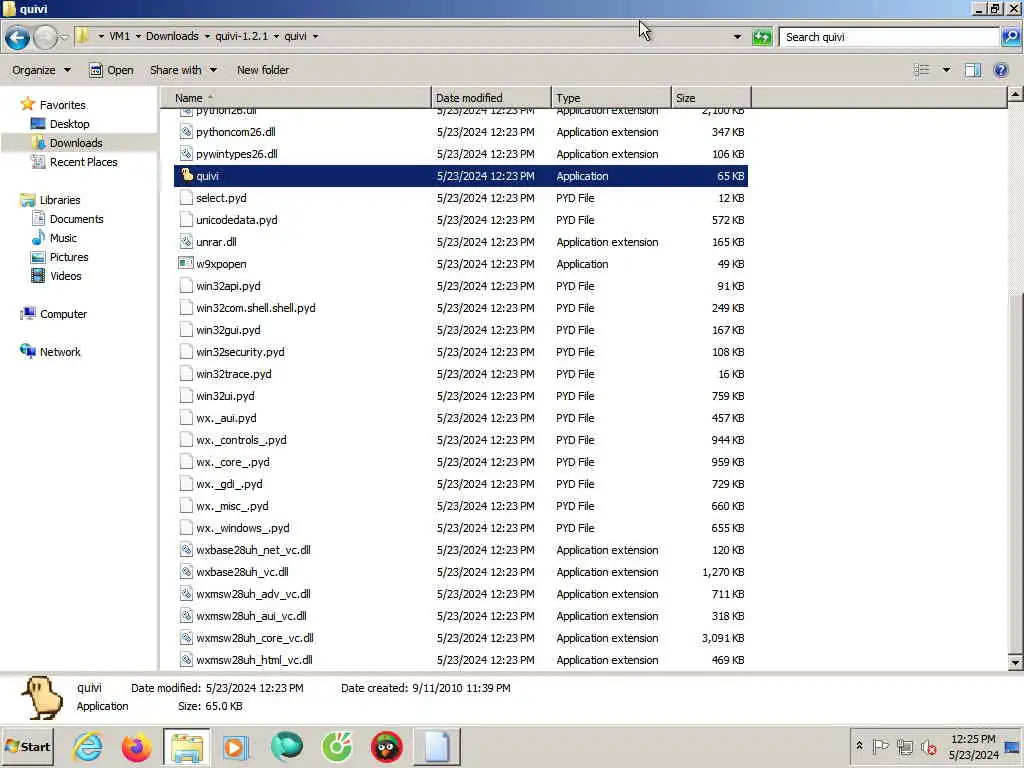Expand the address bar history dropdown arrow
The width and height of the screenshot is (1024, 768).
coord(737,37)
